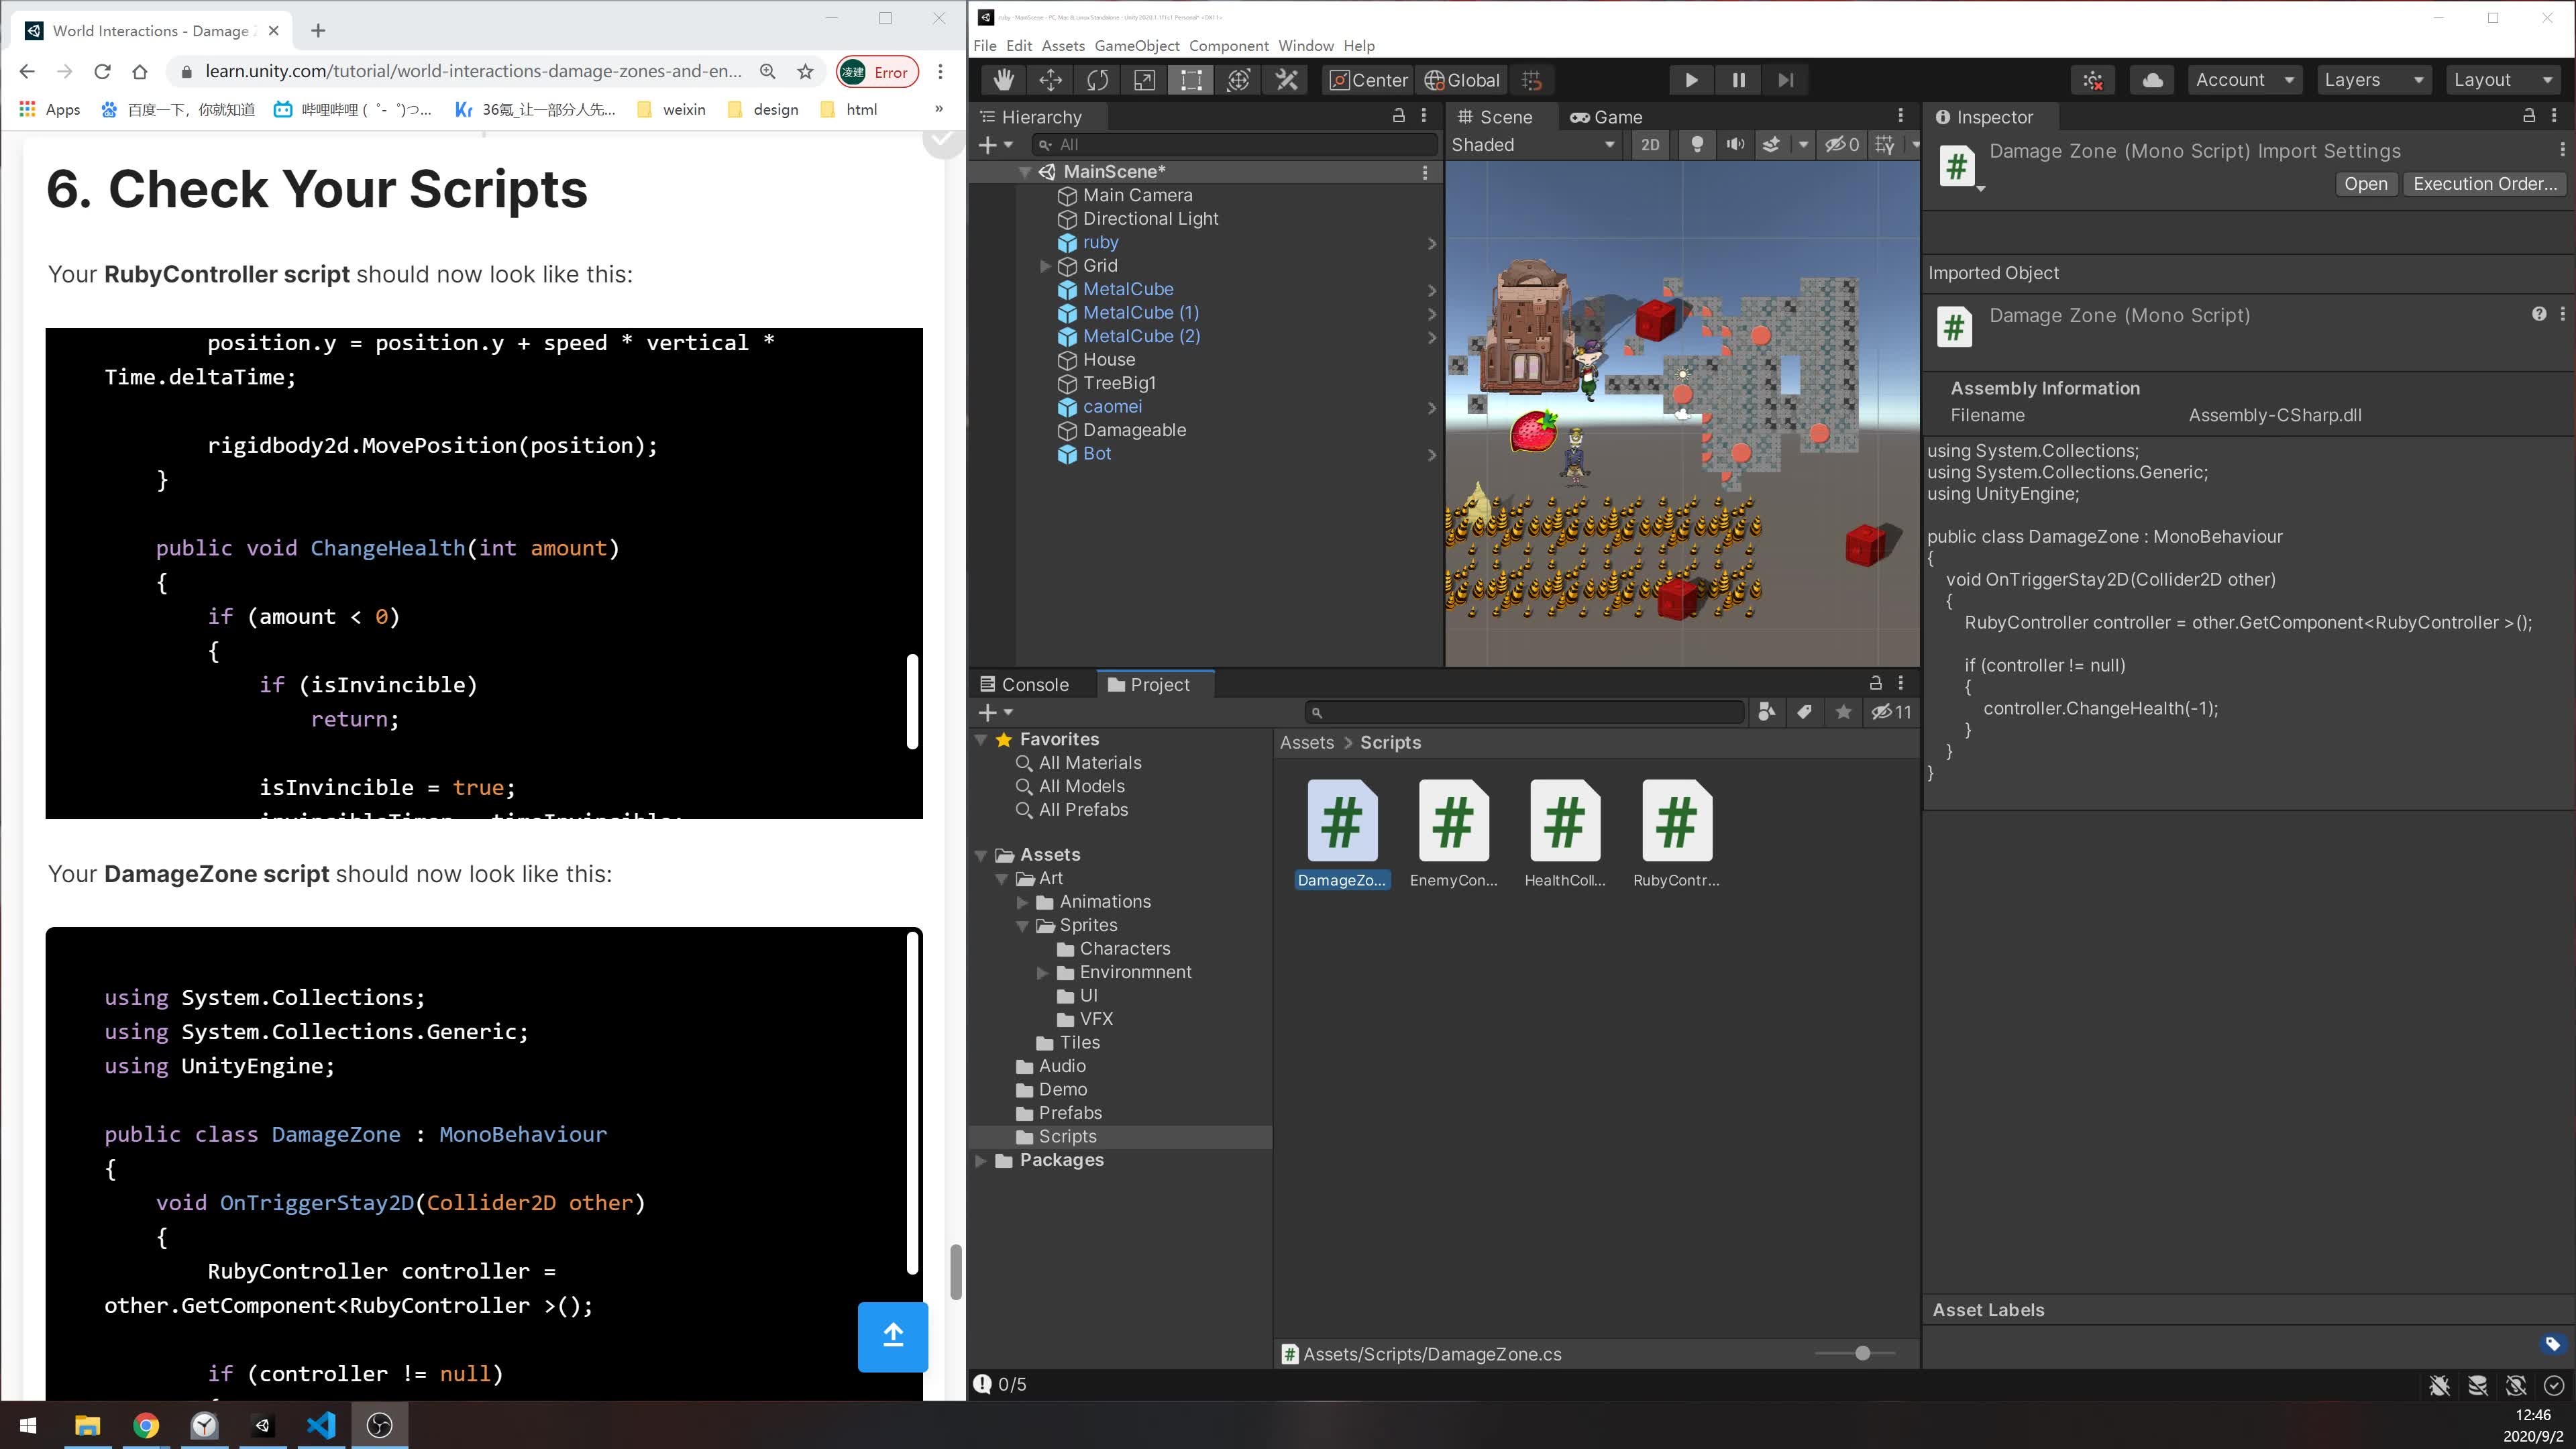Expand the Packages folder
Viewport: 2576px width, 1449px height.
point(981,1161)
